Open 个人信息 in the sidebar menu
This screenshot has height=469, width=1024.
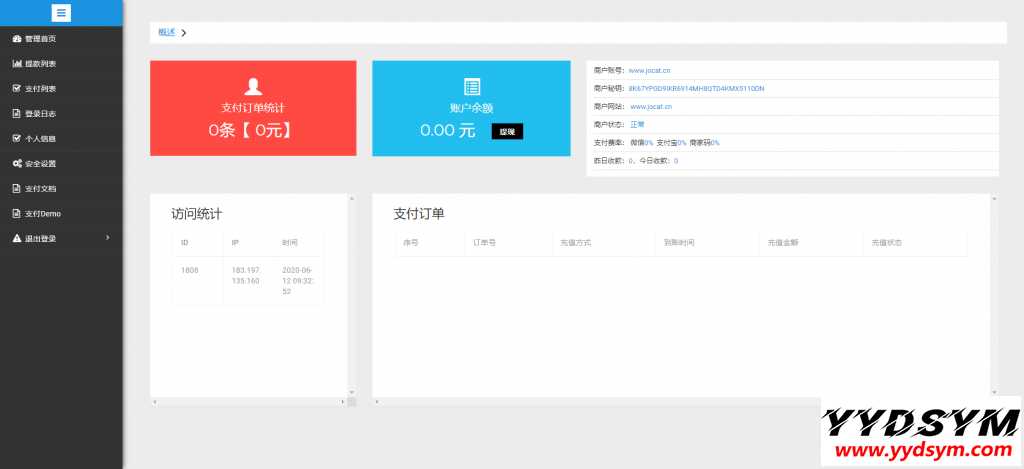40,138
